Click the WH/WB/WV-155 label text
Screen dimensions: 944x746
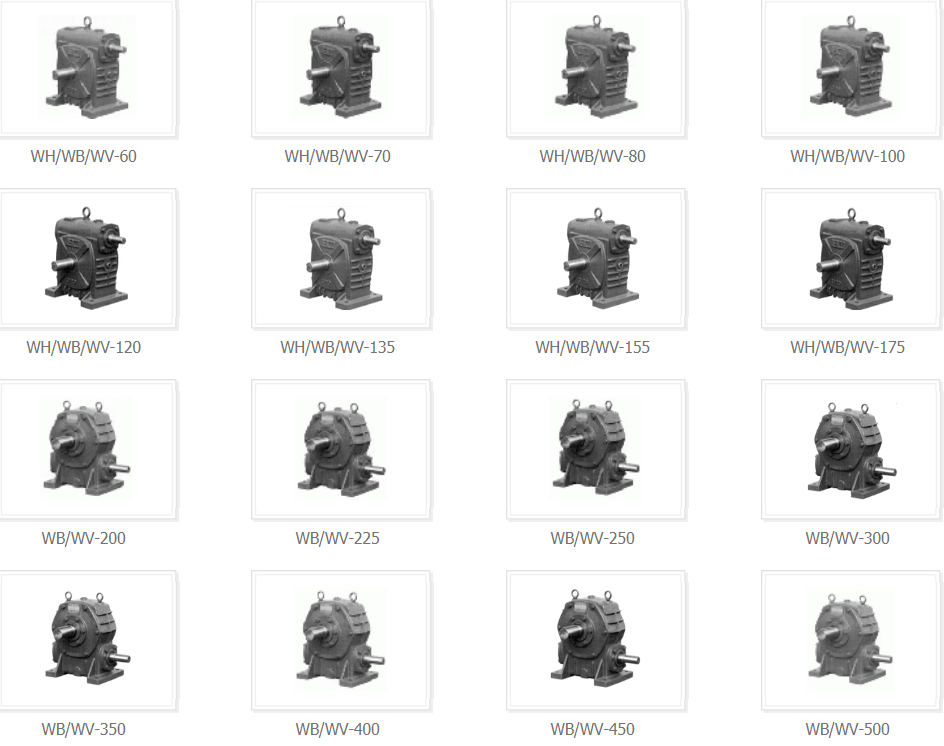592,347
